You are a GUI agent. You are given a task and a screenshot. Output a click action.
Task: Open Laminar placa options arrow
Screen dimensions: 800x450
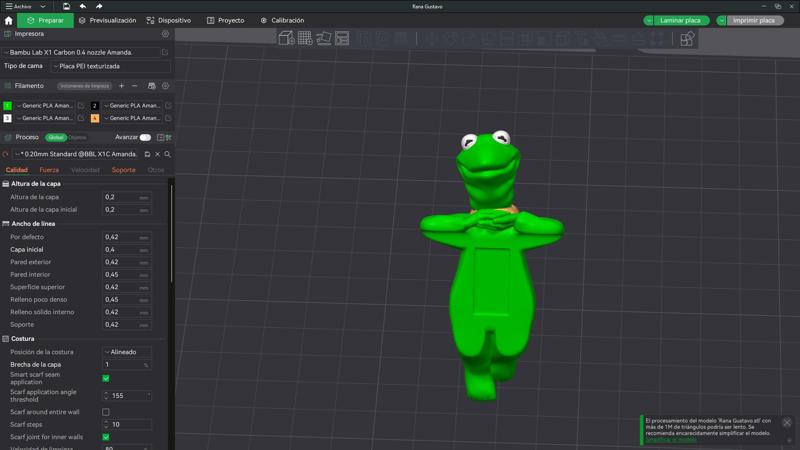tap(648, 20)
